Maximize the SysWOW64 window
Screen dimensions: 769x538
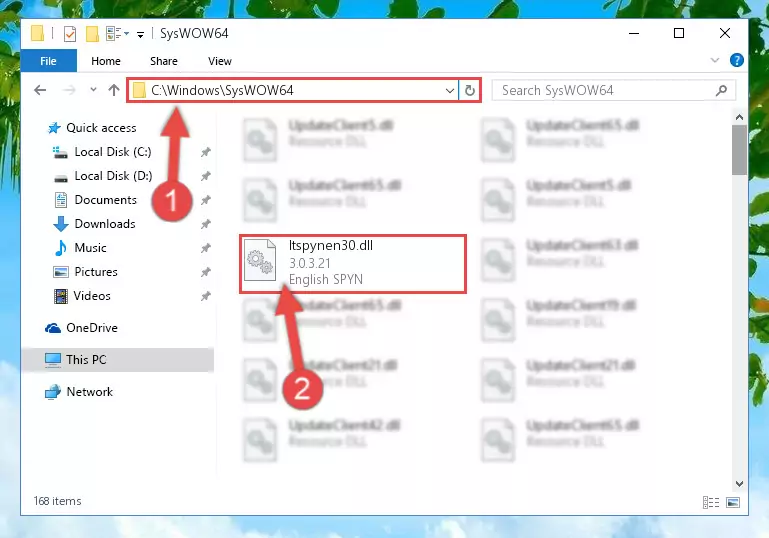pyautogui.click(x=679, y=33)
